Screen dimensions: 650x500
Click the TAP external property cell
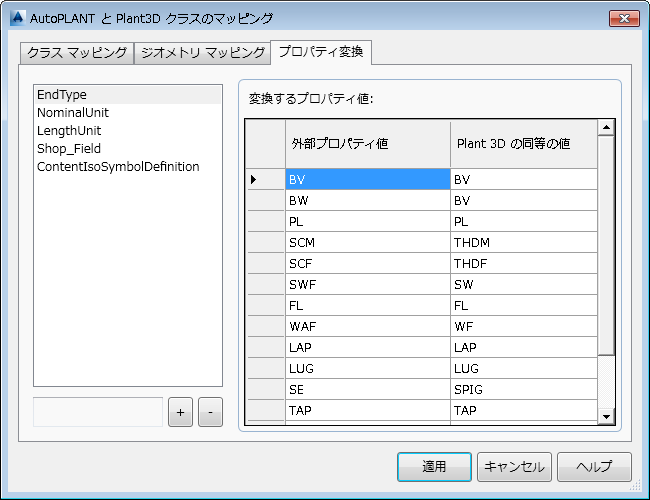[x=368, y=411]
